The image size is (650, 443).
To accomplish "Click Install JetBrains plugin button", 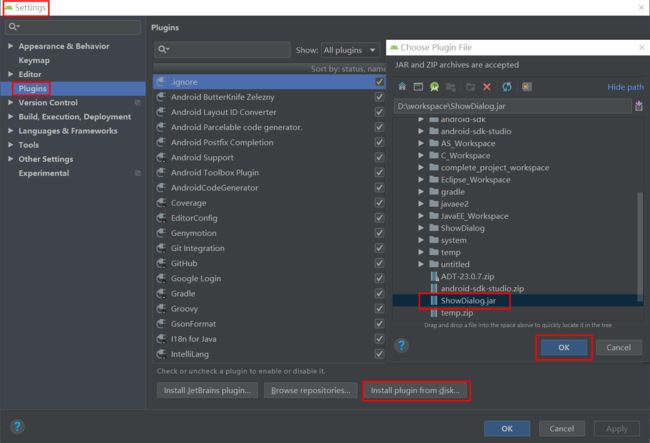I will click(207, 391).
